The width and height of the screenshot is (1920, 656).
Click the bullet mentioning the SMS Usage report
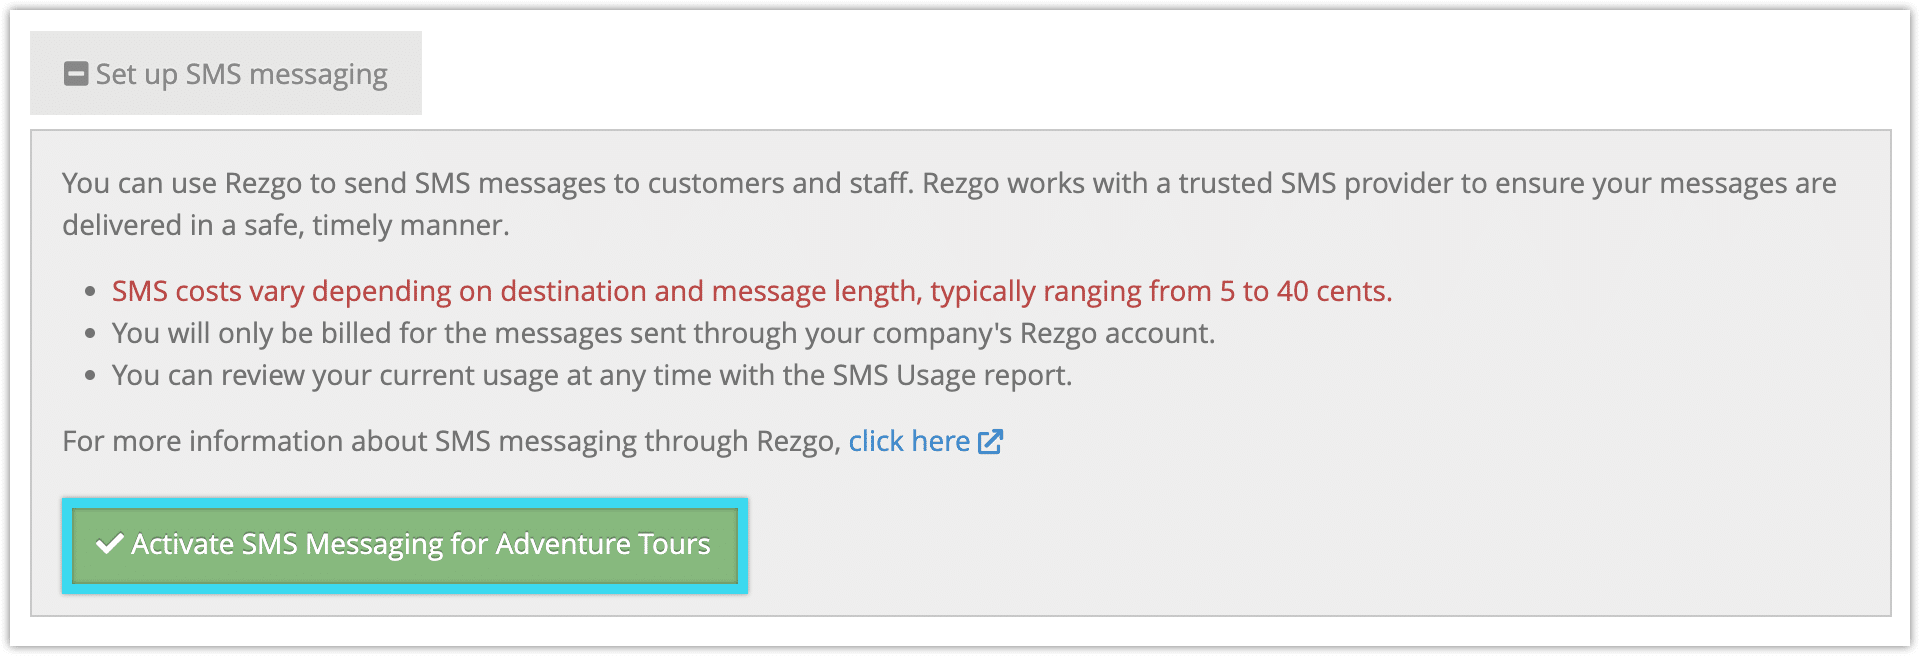click(x=592, y=375)
